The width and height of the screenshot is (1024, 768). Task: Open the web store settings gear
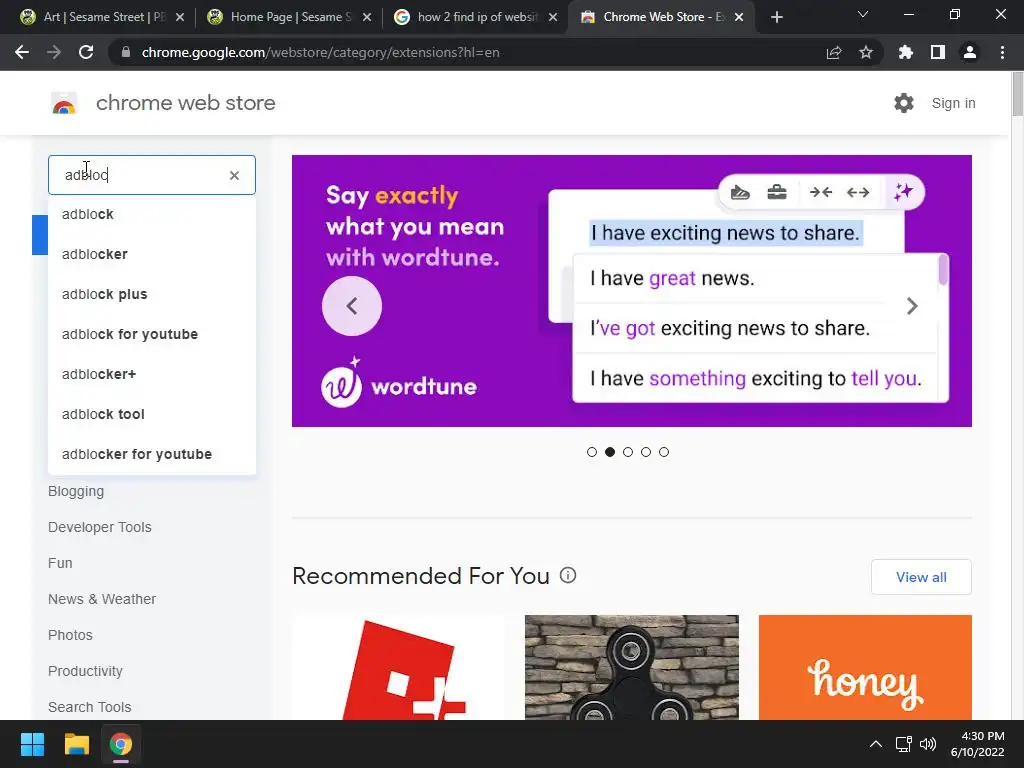pyautogui.click(x=904, y=103)
